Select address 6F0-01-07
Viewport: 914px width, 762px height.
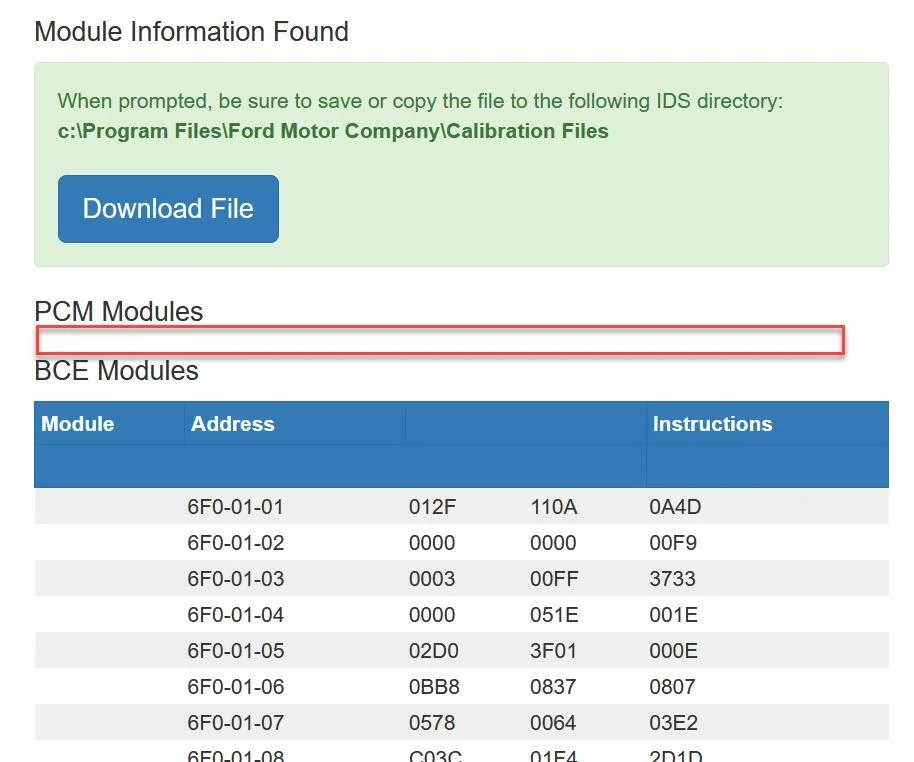tap(235, 724)
